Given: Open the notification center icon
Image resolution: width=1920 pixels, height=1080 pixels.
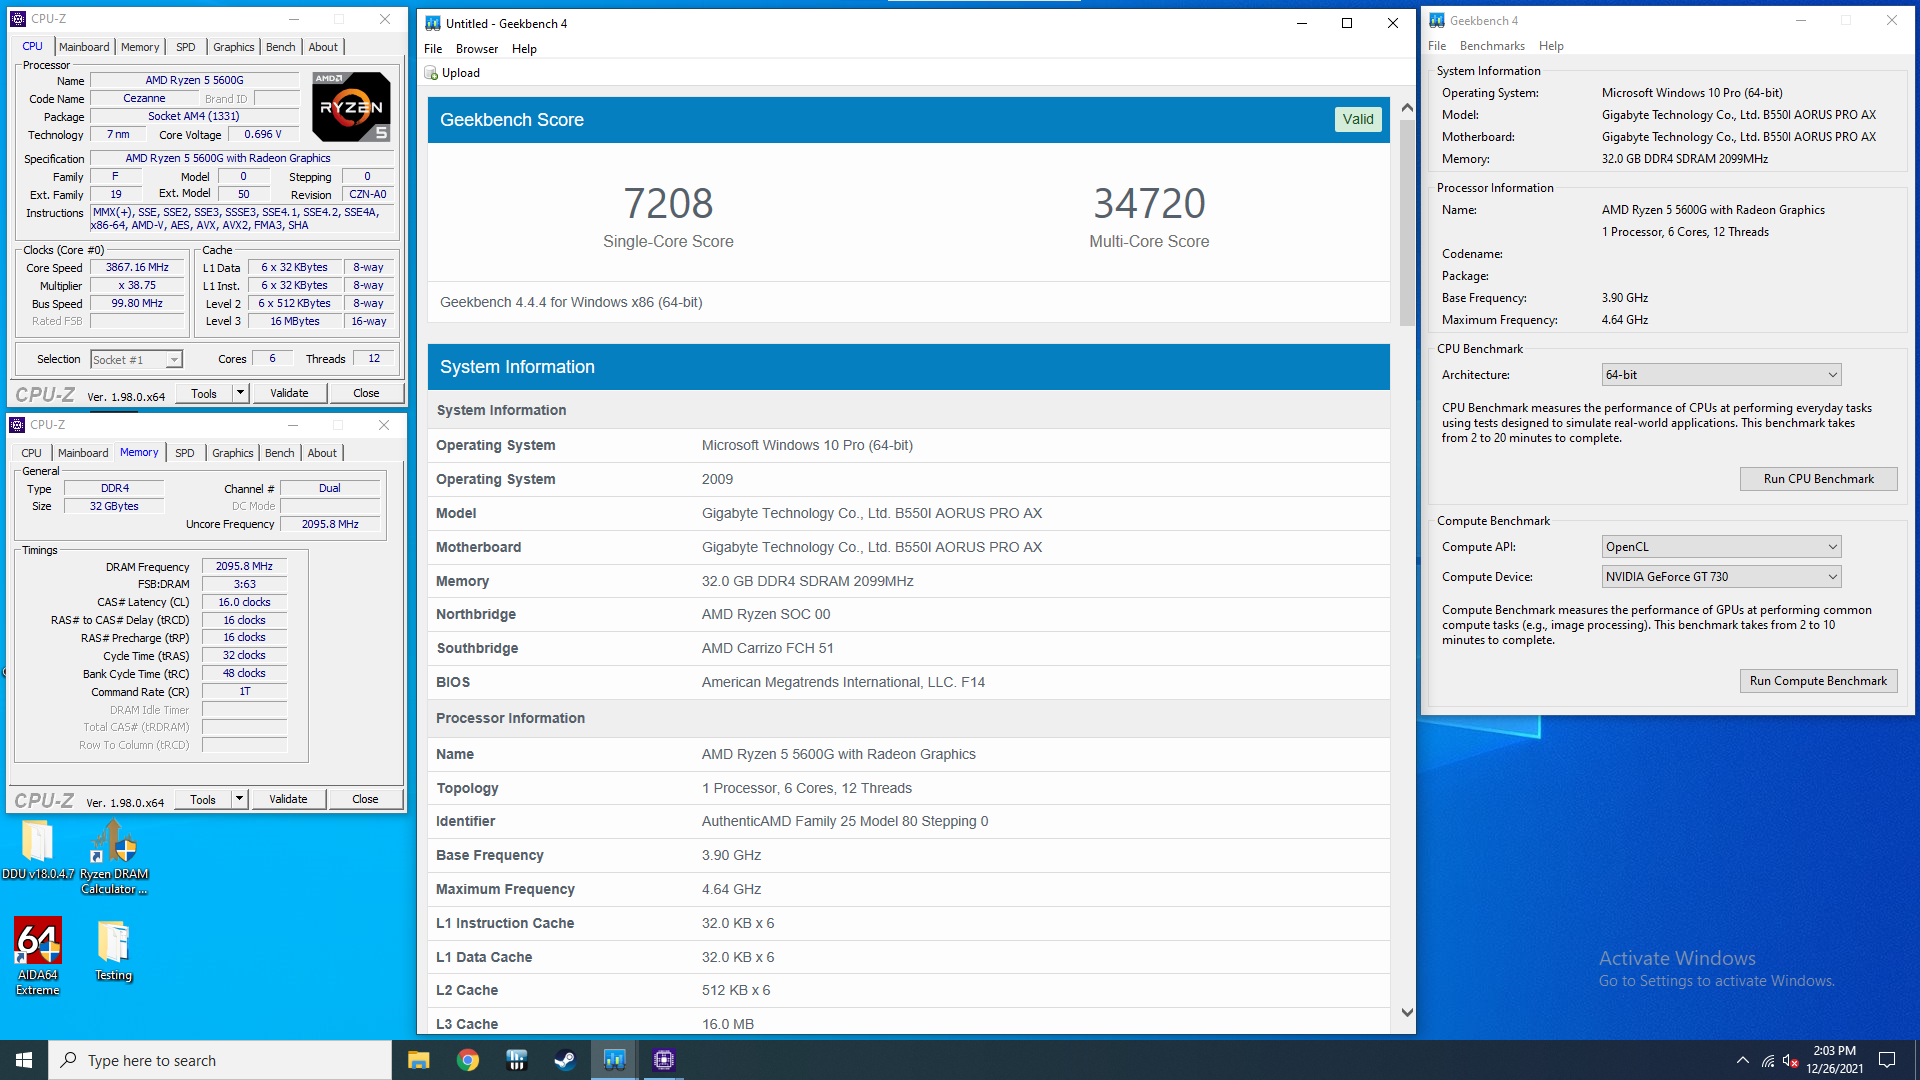Looking at the screenshot, I should 1887,1060.
